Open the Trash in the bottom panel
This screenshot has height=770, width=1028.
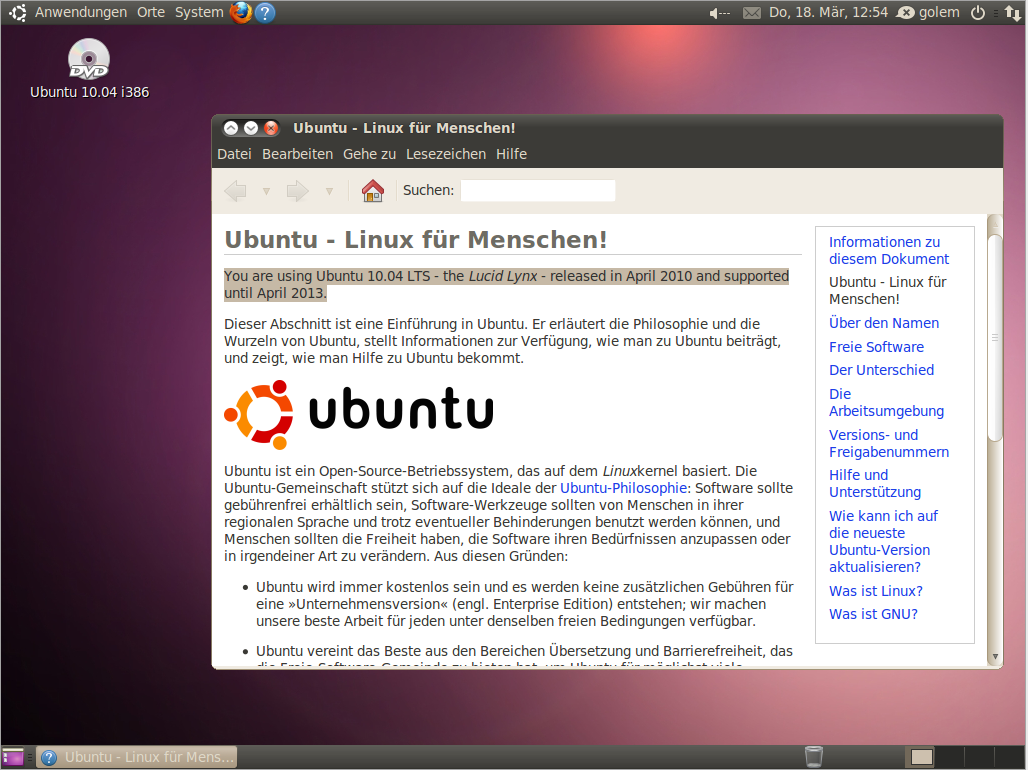tap(813, 756)
